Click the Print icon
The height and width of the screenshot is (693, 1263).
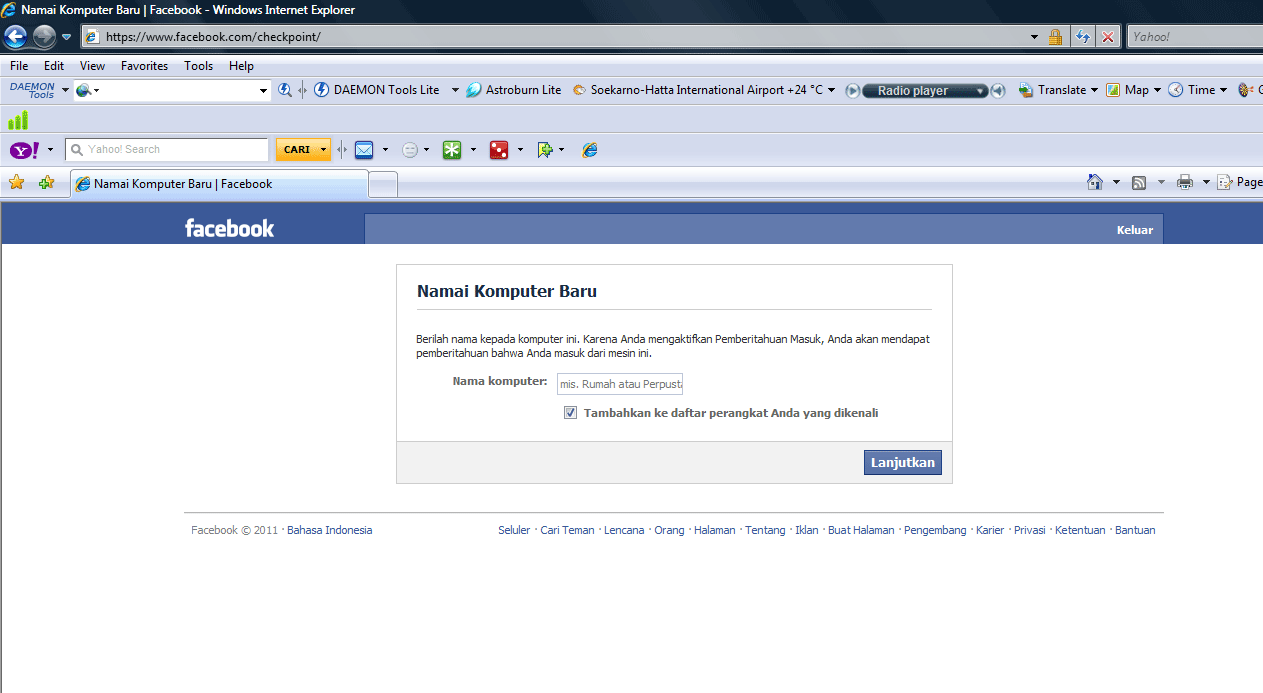click(x=1185, y=182)
